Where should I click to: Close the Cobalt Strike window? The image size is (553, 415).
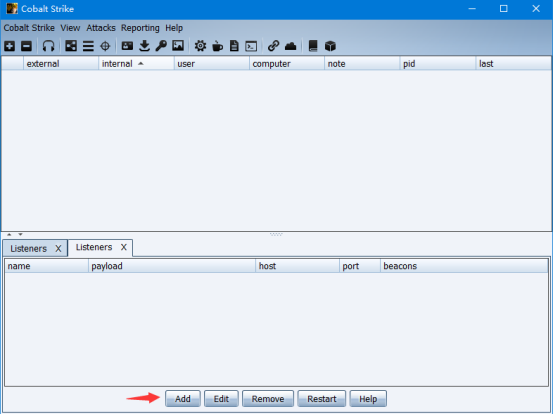click(x=536, y=9)
